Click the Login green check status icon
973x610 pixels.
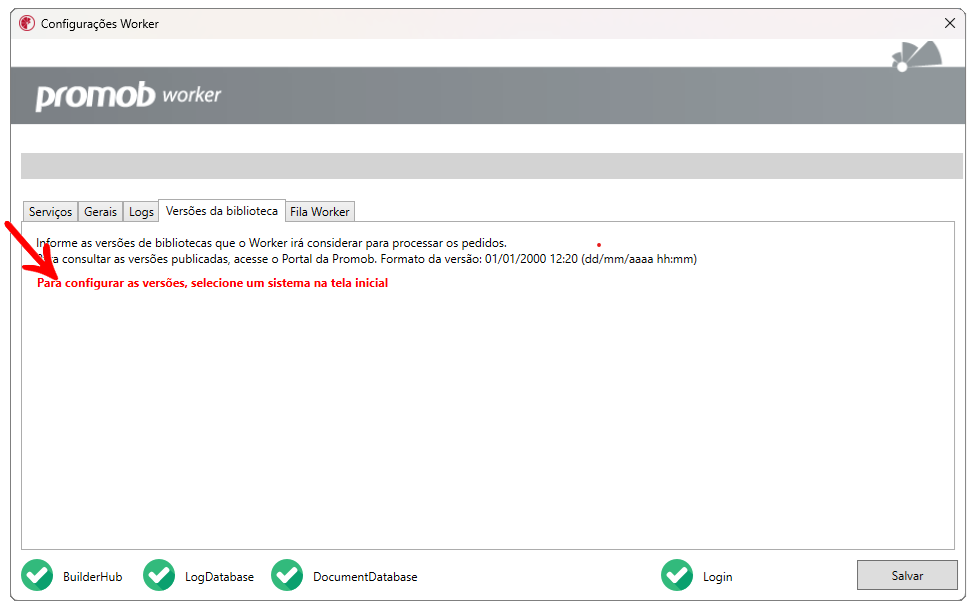pos(677,575)
